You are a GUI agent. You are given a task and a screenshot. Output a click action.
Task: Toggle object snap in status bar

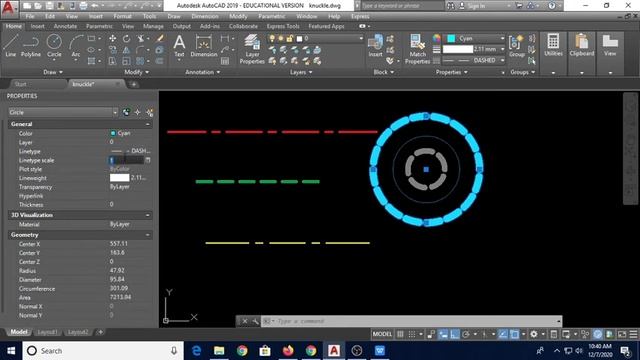[x=514, y=334]
